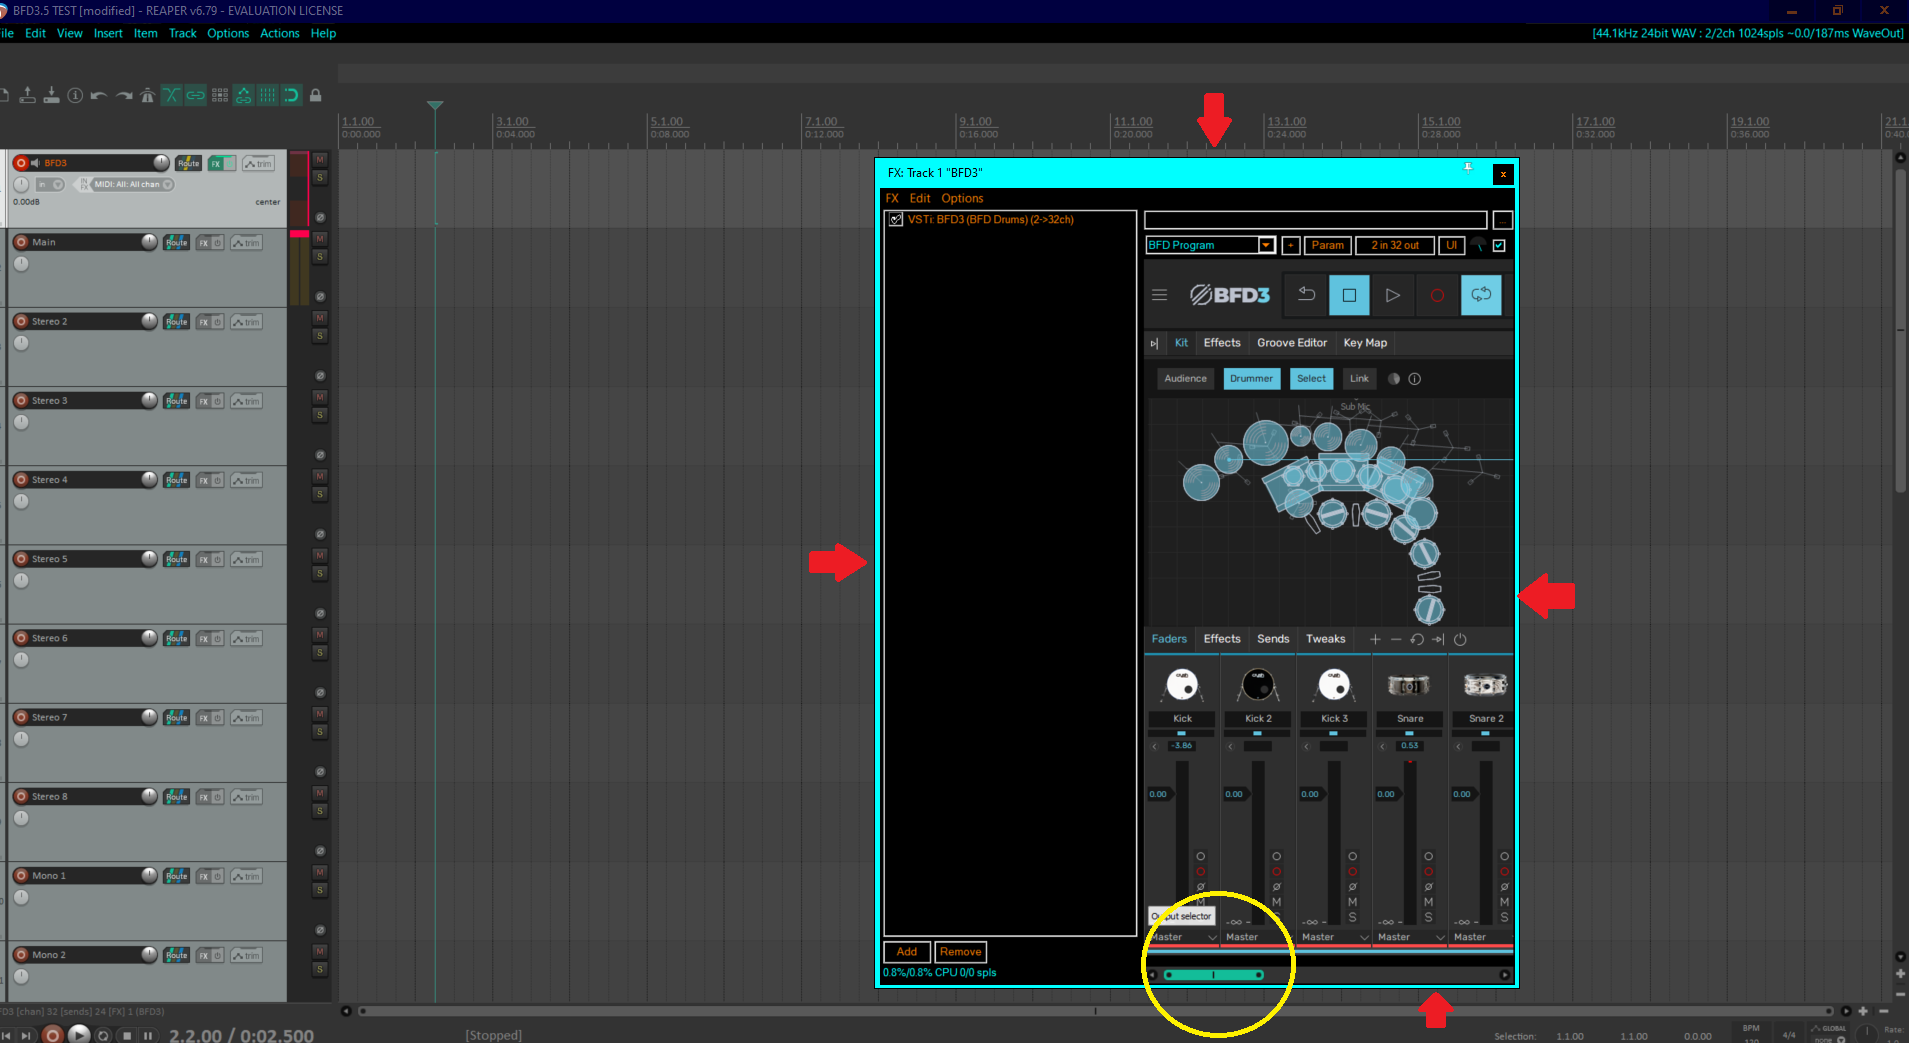1909x1043 pixels.
Task: Remove a mixer channel with the minus icon
Action: (x=1396, y=639)
